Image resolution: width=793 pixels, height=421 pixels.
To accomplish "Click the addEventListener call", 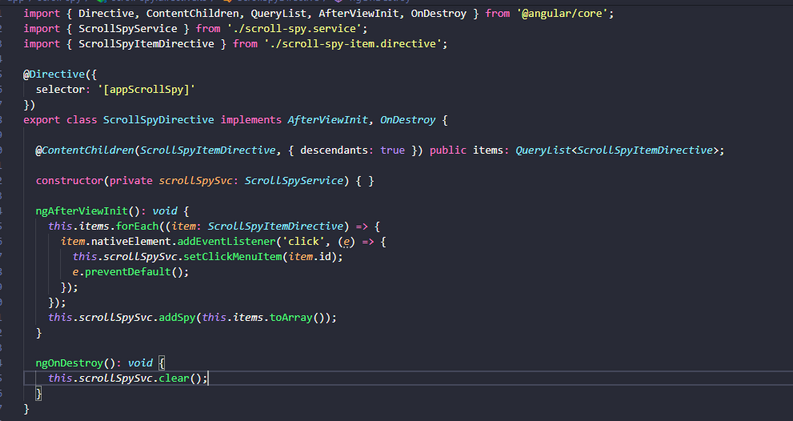I will click(226, 241).
